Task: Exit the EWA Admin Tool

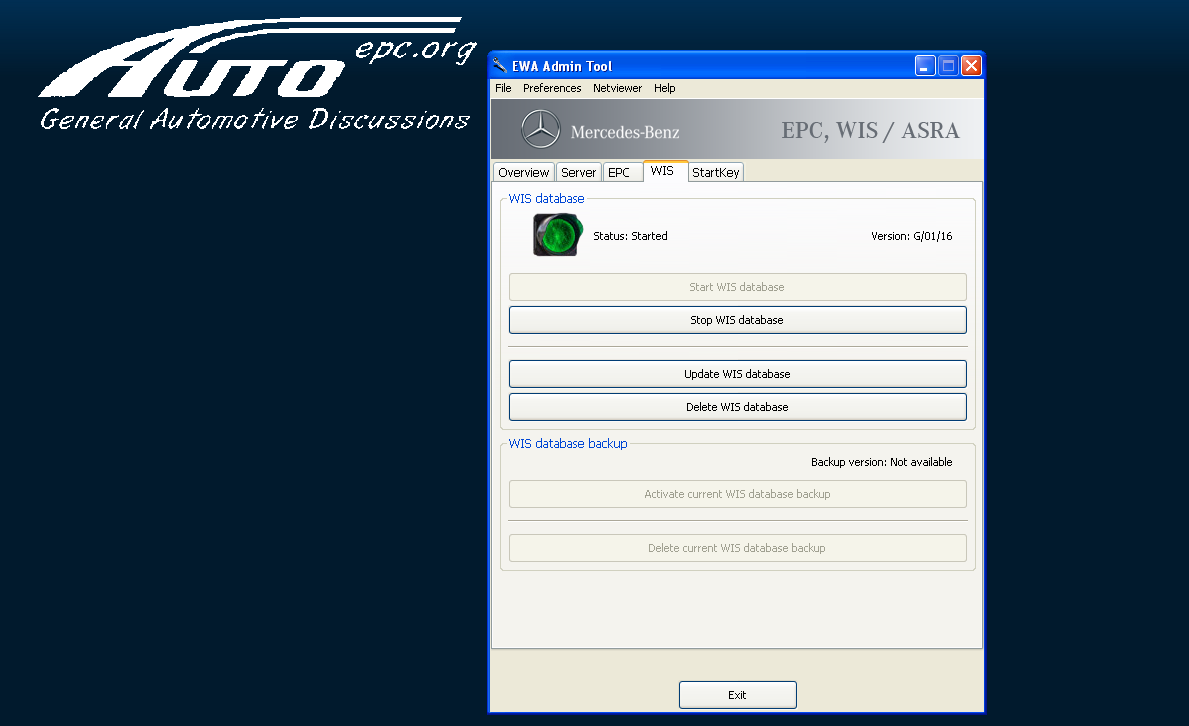Action: tap(737, 695)
